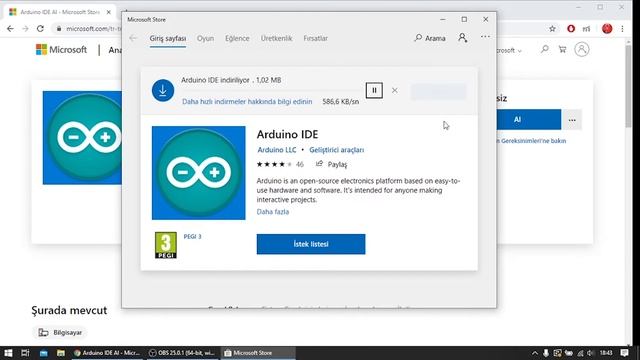This screenshot has height=360, width=640.
Task: Pause the Arduino IDE download
Action: pos(374,90)
